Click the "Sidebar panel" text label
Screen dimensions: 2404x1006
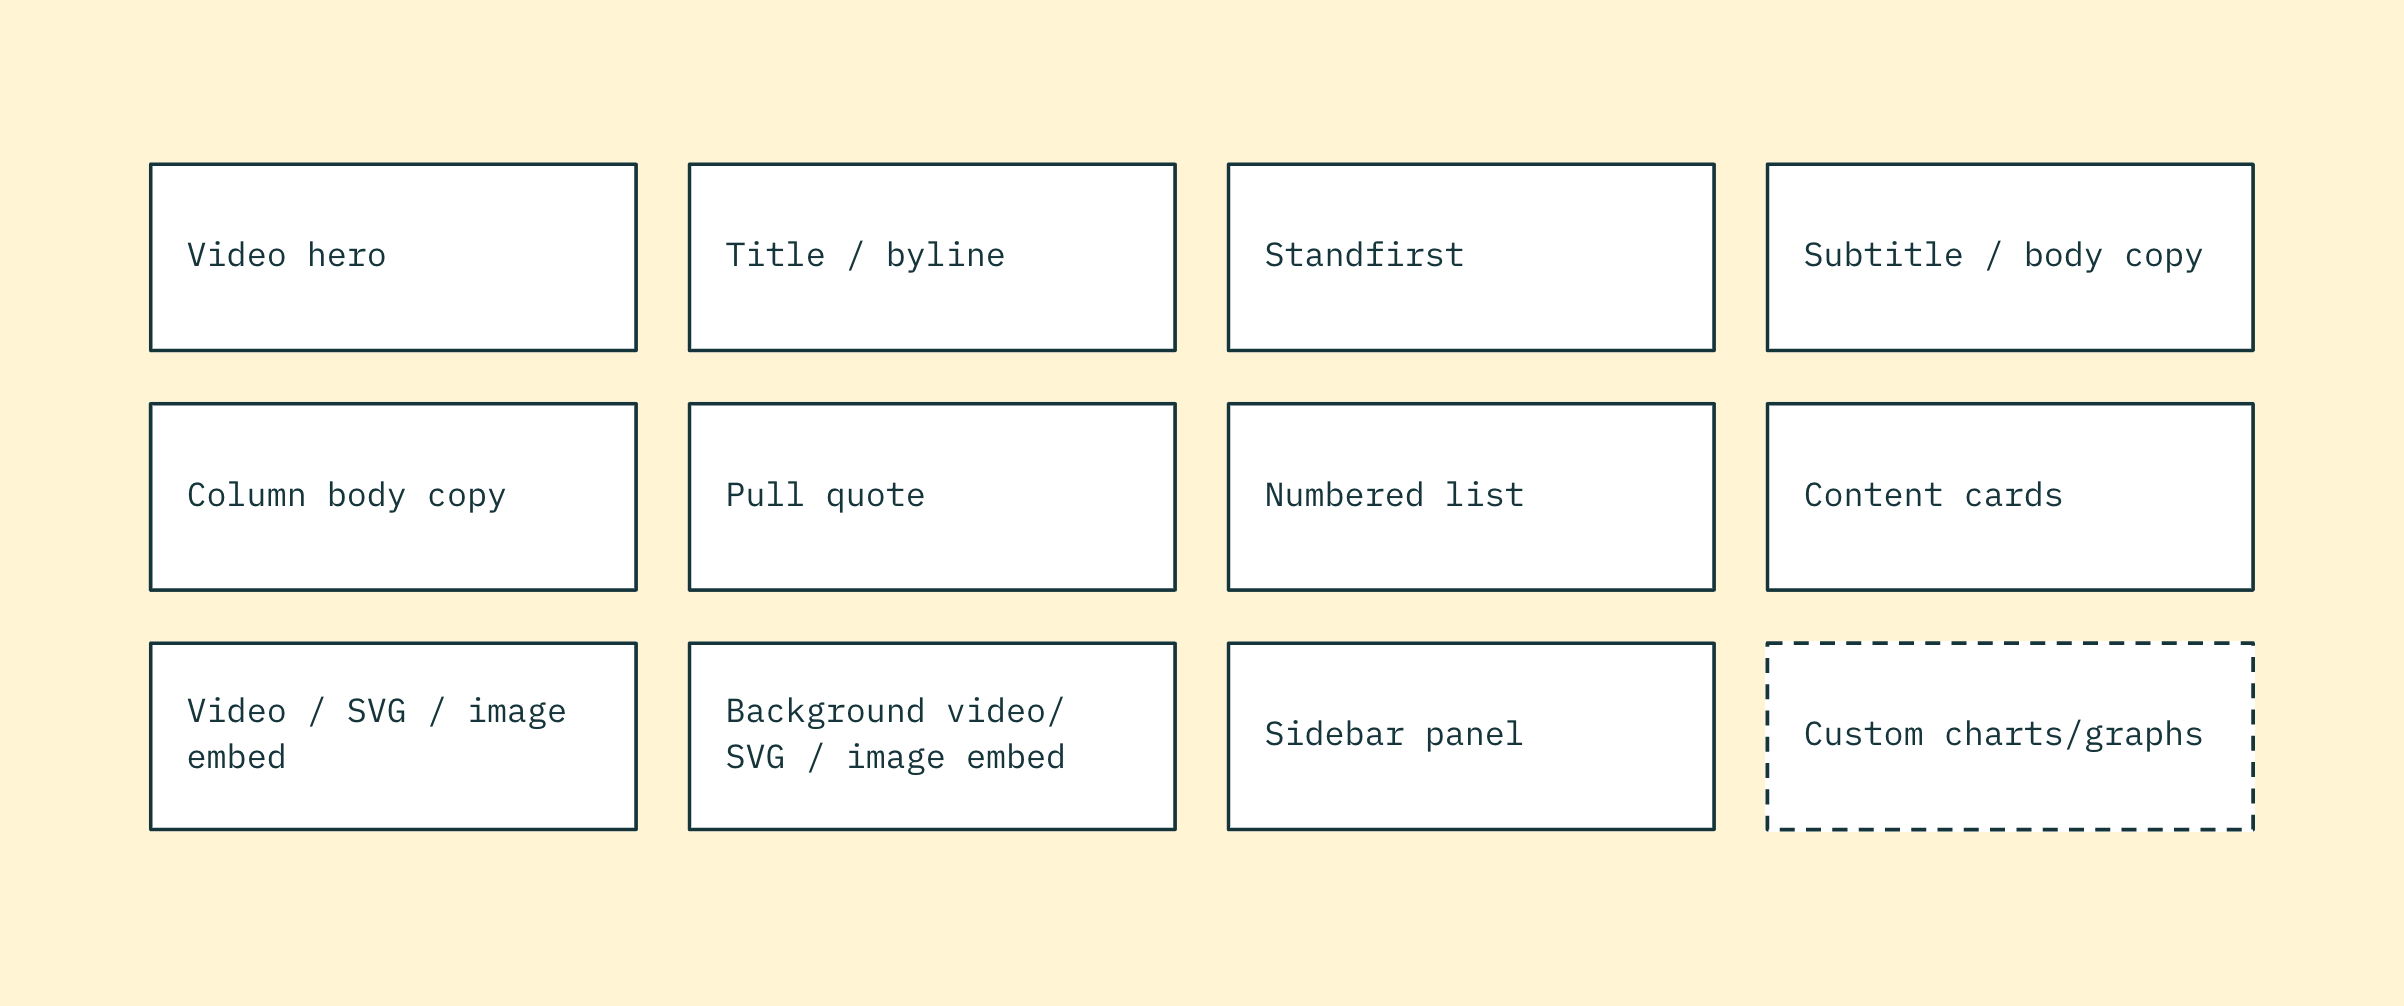pyautogui.click(x=1394, y=735)
